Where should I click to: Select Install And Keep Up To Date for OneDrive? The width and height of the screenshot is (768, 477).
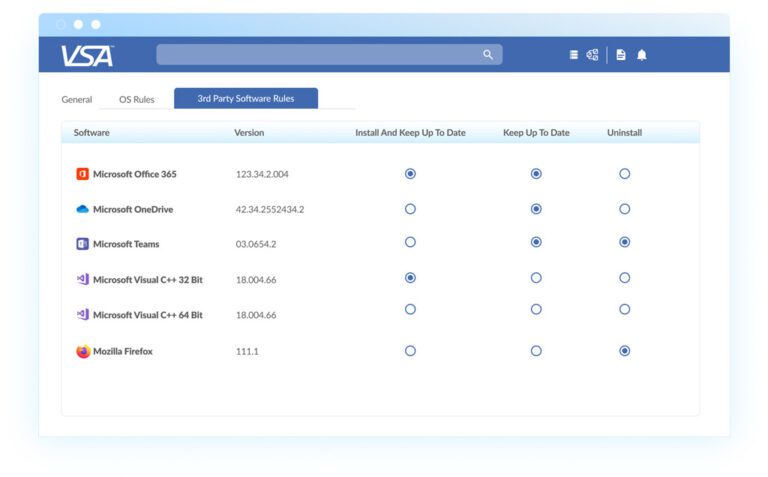pyautogui.click(x=410, y=209)
